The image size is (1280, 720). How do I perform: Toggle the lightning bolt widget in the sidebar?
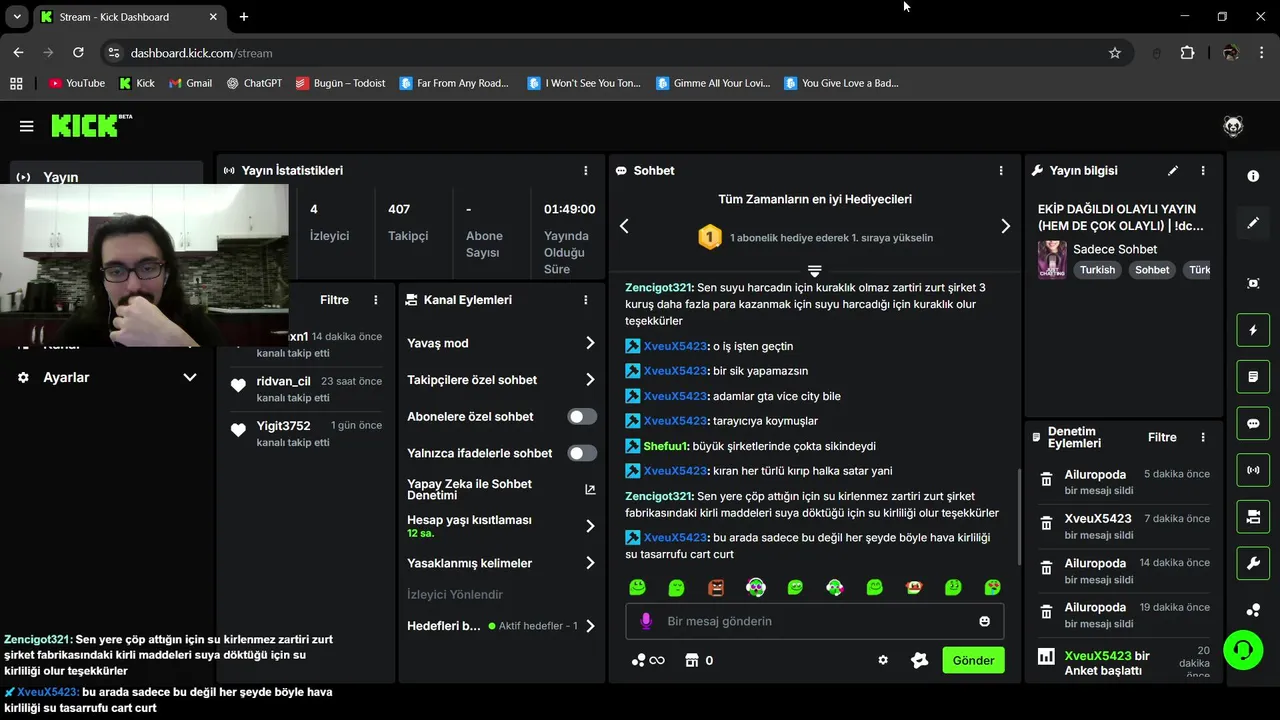pyautogui.click(x=1253, y=330)
